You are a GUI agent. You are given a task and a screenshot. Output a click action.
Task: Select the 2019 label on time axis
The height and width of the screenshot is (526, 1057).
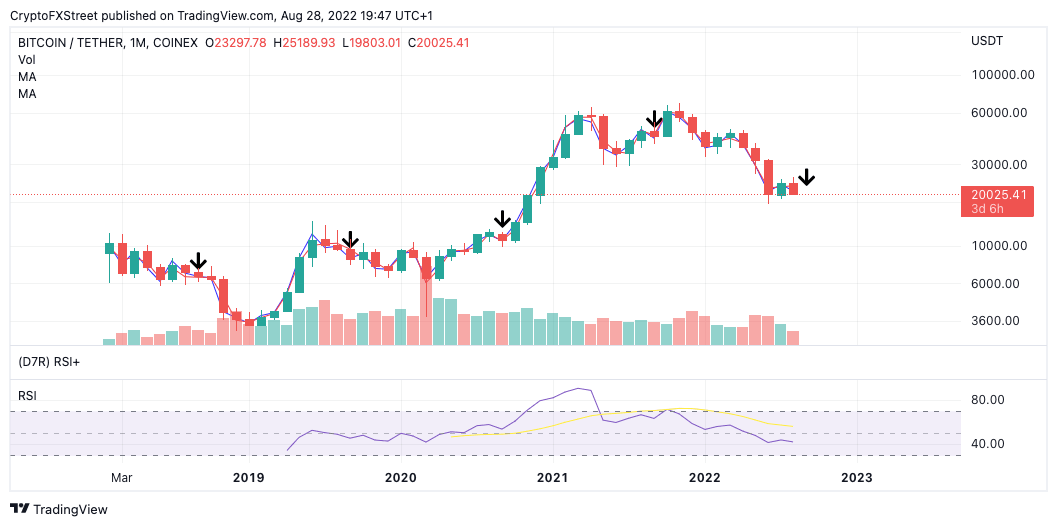tap(248, 478)
